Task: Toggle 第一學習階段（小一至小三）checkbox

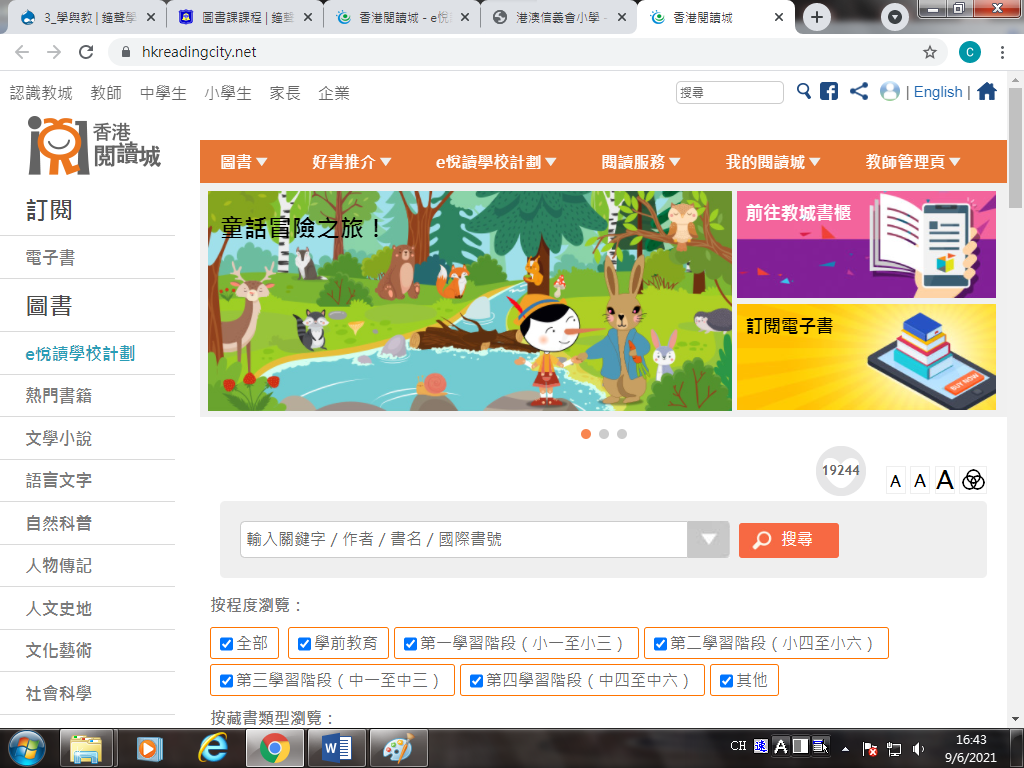Action: coord(410,644)
